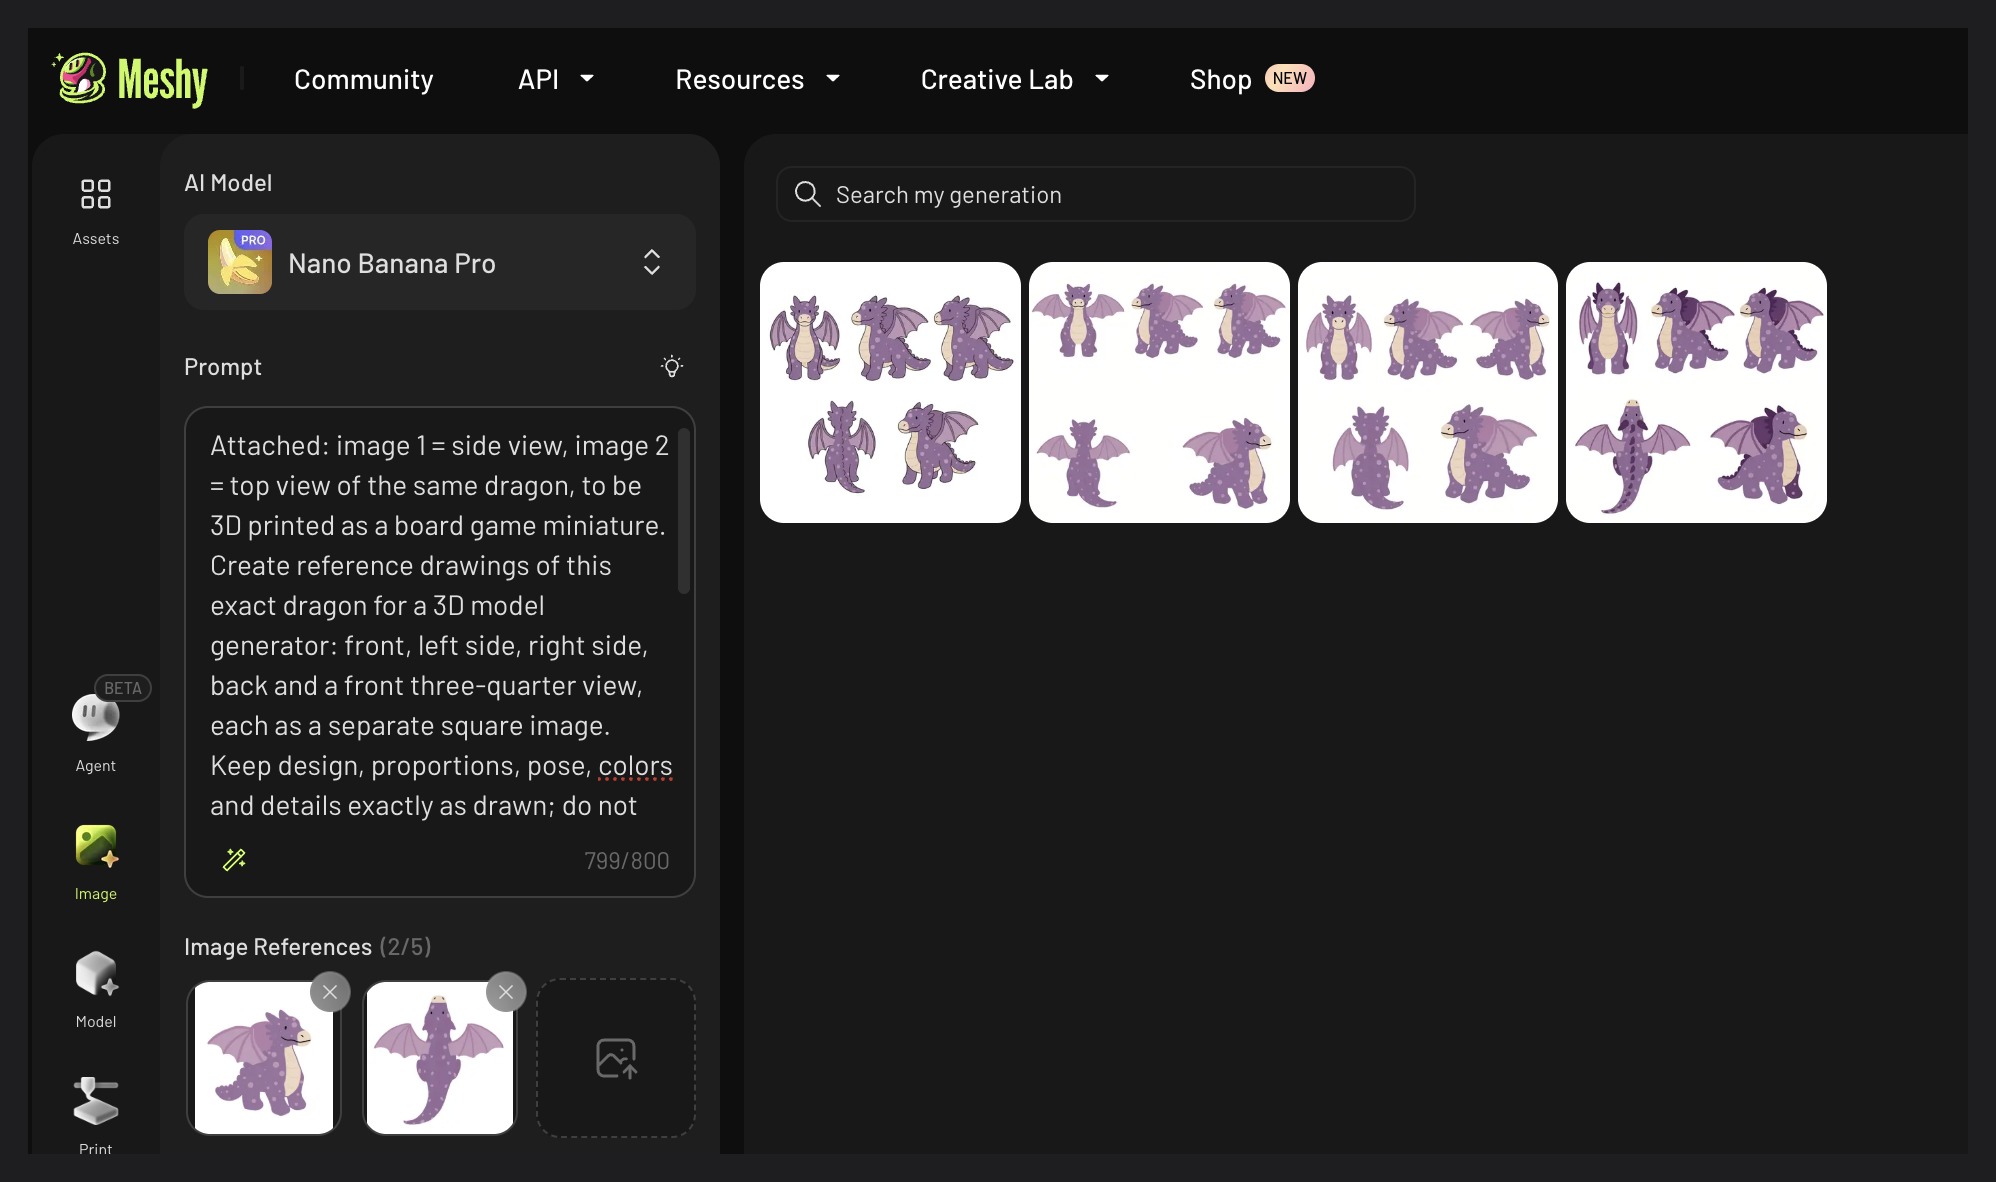Click the BETA badge on Agent

(123, 688)
